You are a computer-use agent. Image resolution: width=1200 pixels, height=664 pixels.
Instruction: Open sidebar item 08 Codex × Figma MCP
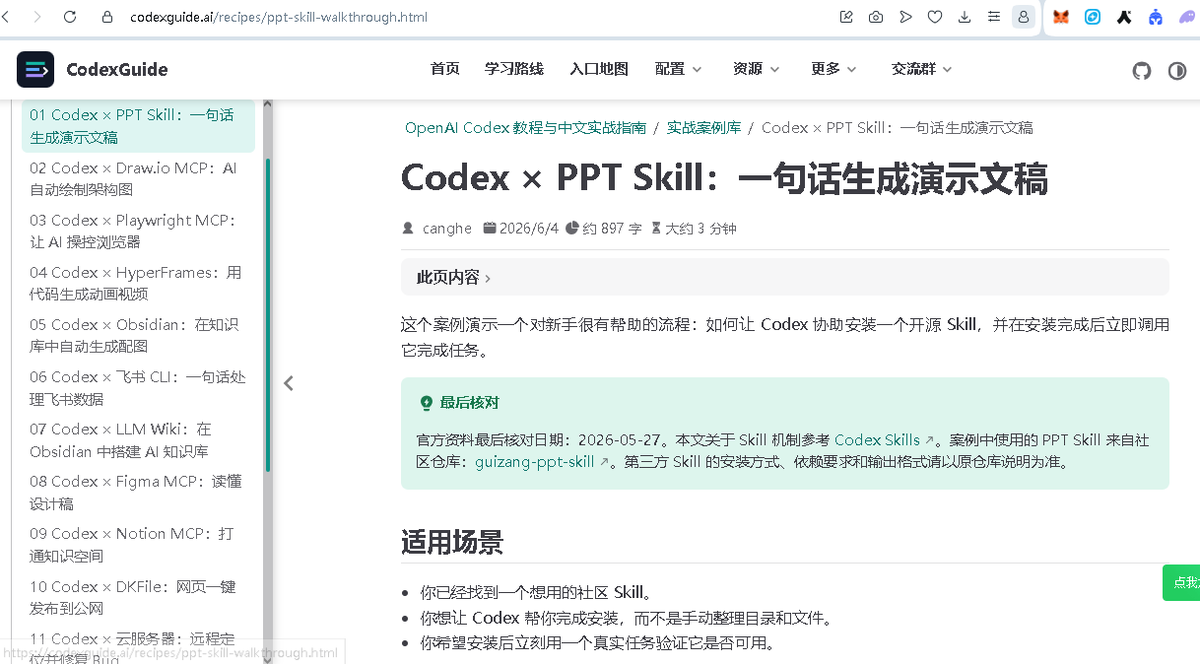tap(138, 492)
